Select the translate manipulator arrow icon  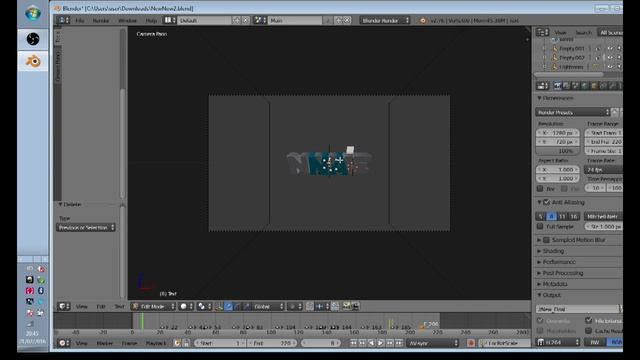coord(229,306)
